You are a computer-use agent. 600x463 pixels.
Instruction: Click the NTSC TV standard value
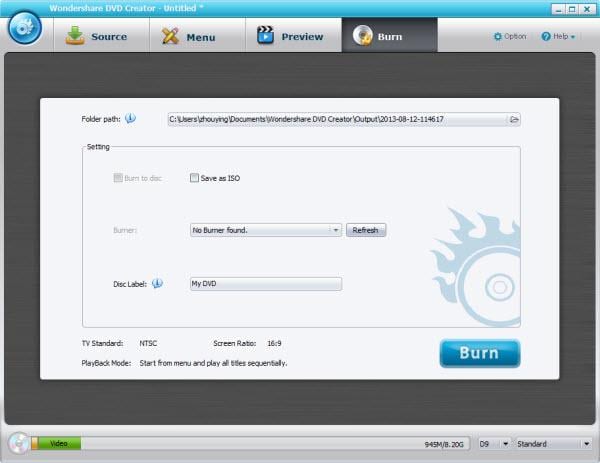(148, 343)
